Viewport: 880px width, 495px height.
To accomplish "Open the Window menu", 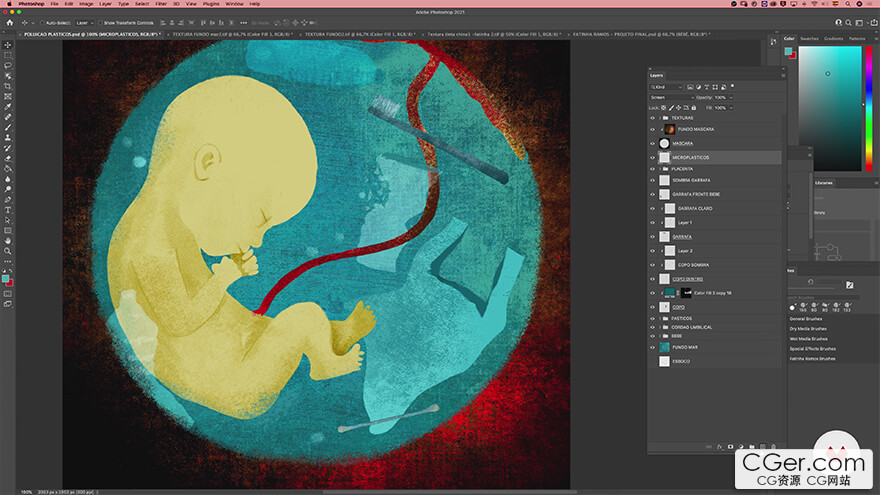I will click(x=235, y=4).
